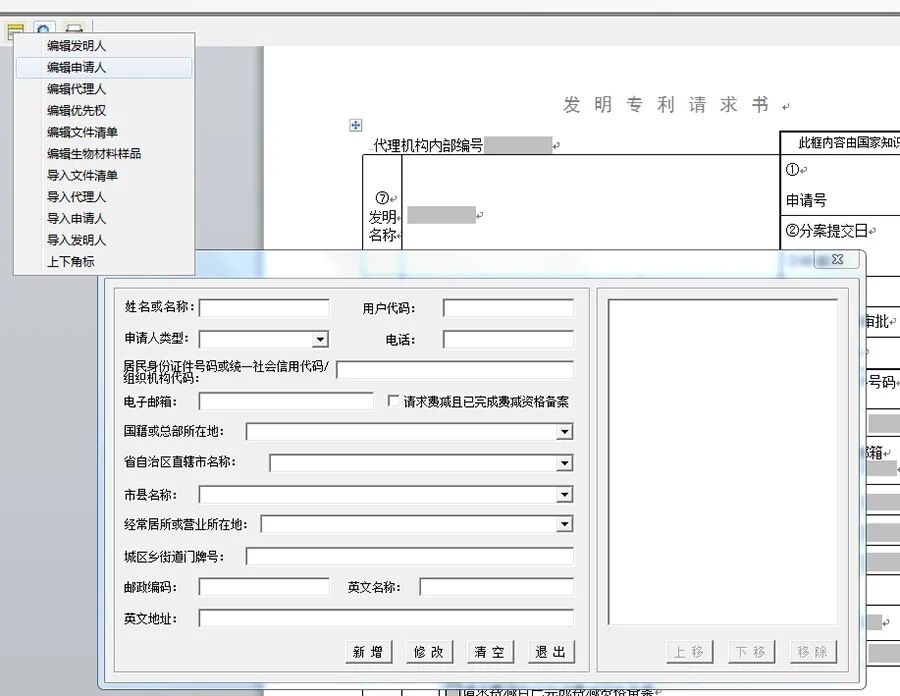Viewport: 900px width, 696px height.
Task: Expand the 国籍或总部所在地 dropdown
Action: (x=566, y=432)
